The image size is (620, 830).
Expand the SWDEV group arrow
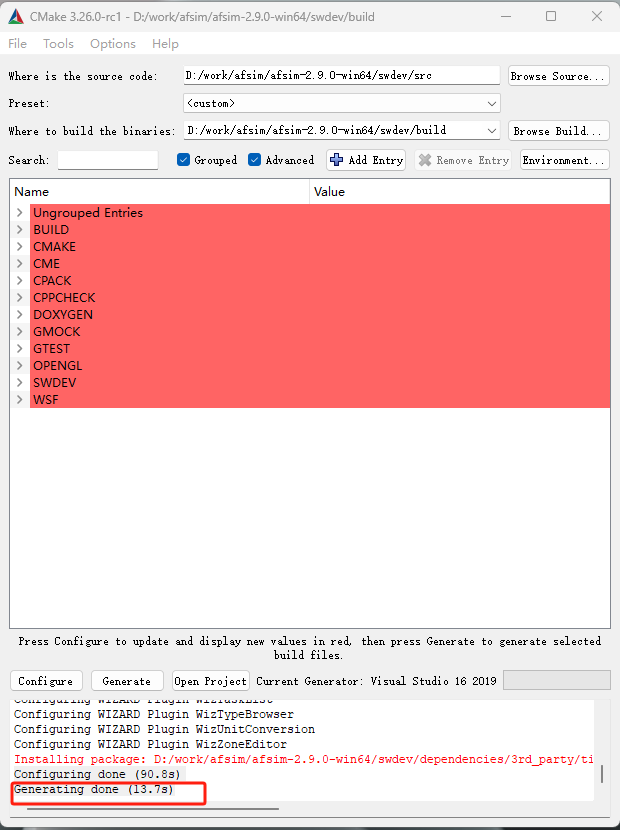coord(20,382)
